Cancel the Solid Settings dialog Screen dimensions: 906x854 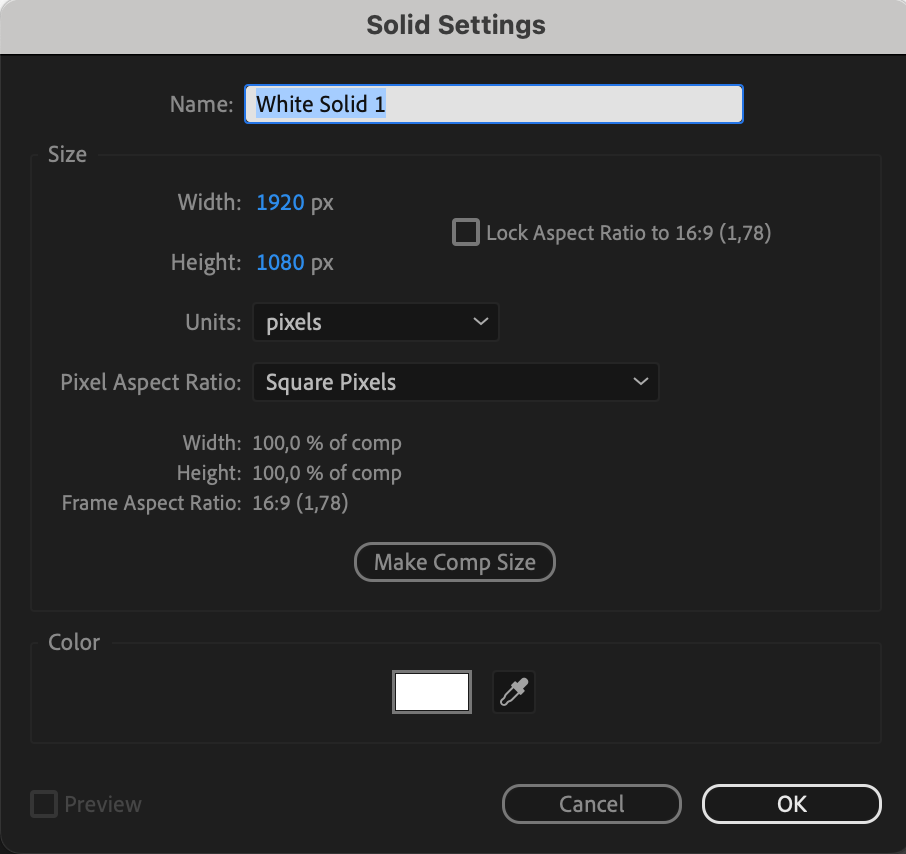coord(591,804)
